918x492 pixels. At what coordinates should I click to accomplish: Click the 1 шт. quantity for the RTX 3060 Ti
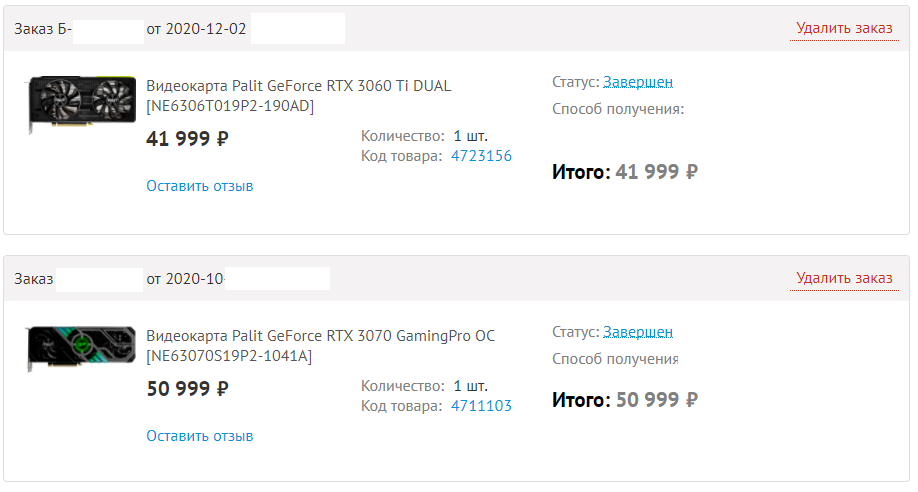(470, 135)
